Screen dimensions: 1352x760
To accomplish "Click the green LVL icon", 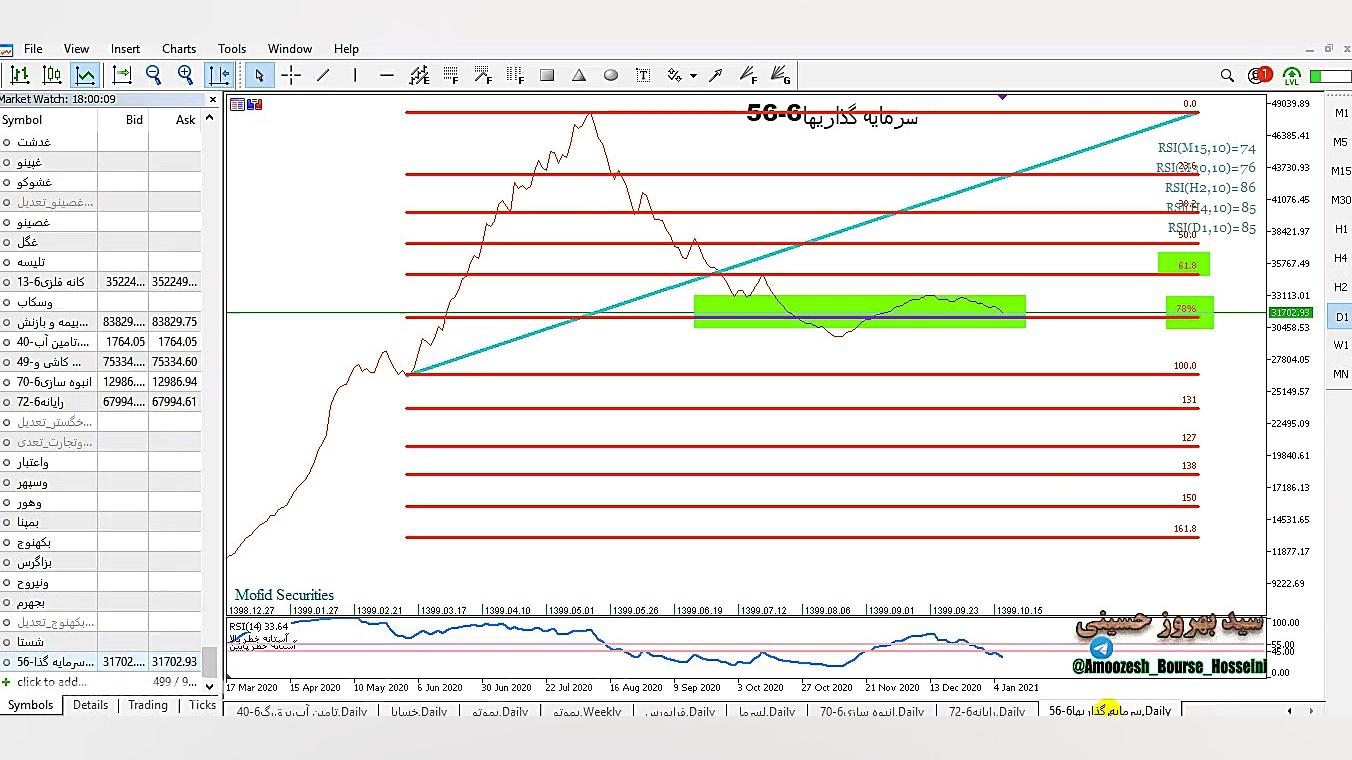I will click(x=1292, y=76).
